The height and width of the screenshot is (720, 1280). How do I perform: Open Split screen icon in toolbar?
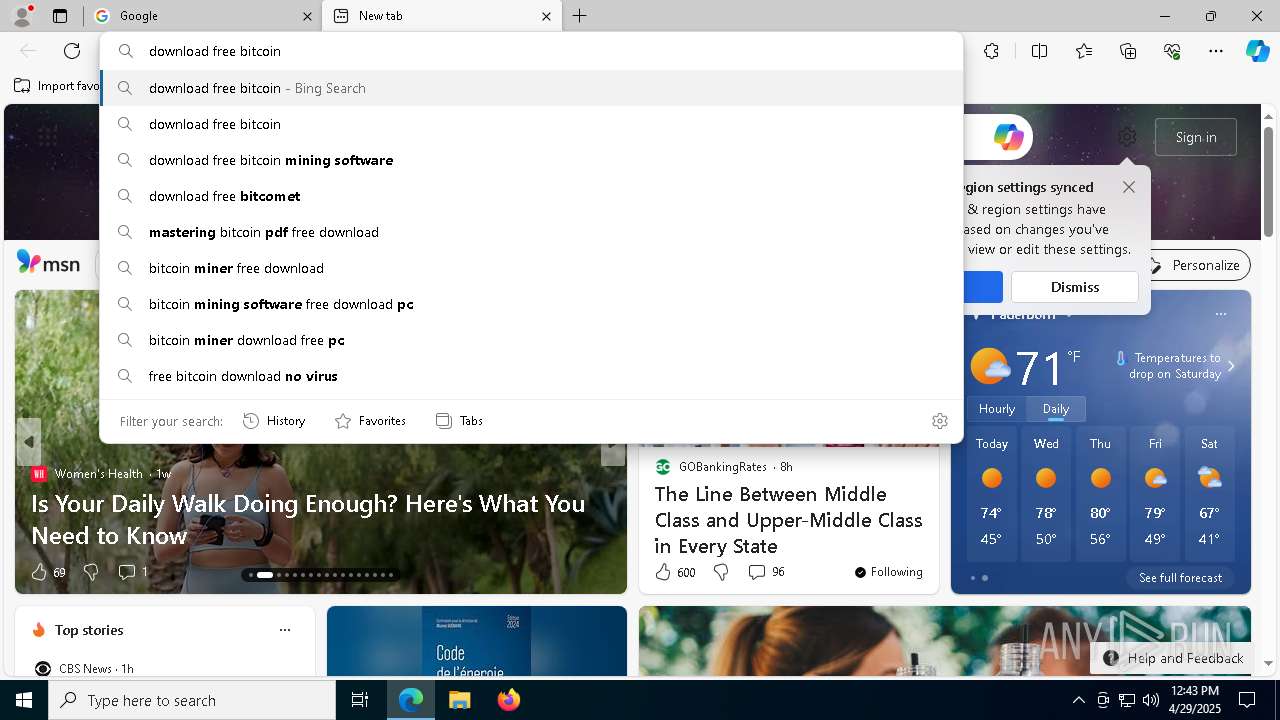(x=1039, y=51)
